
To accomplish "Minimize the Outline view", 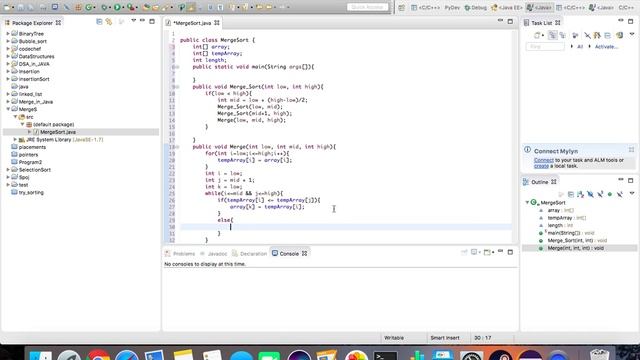I will click(621, 179).
